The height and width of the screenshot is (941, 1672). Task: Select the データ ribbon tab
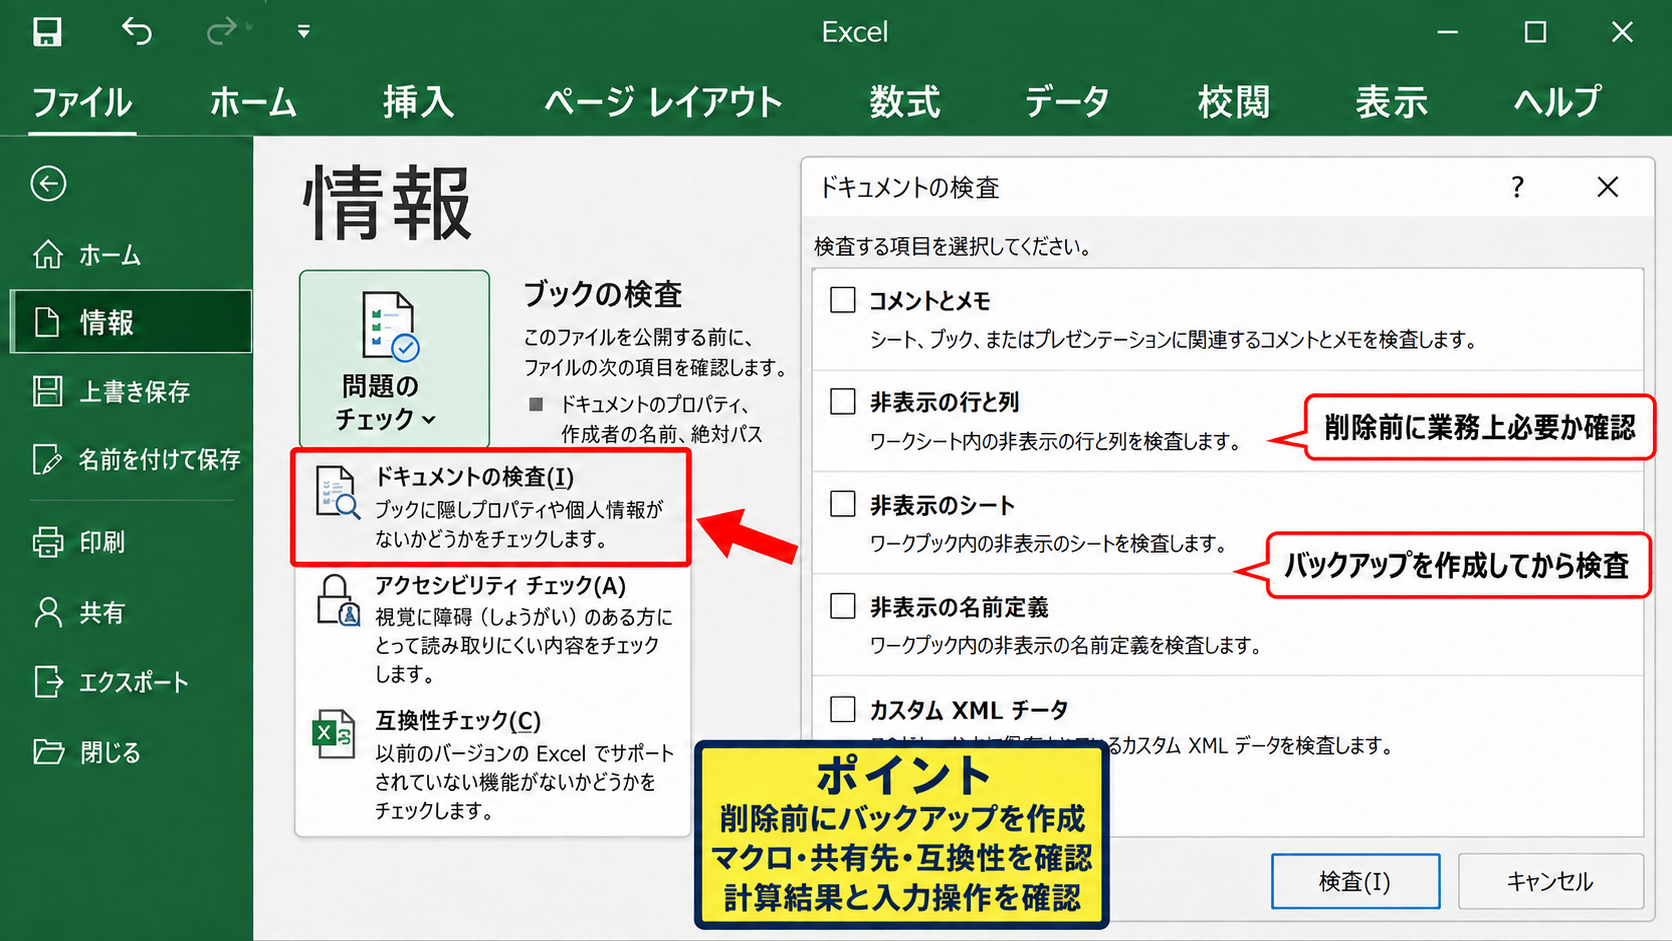(x=1067, y=102)
